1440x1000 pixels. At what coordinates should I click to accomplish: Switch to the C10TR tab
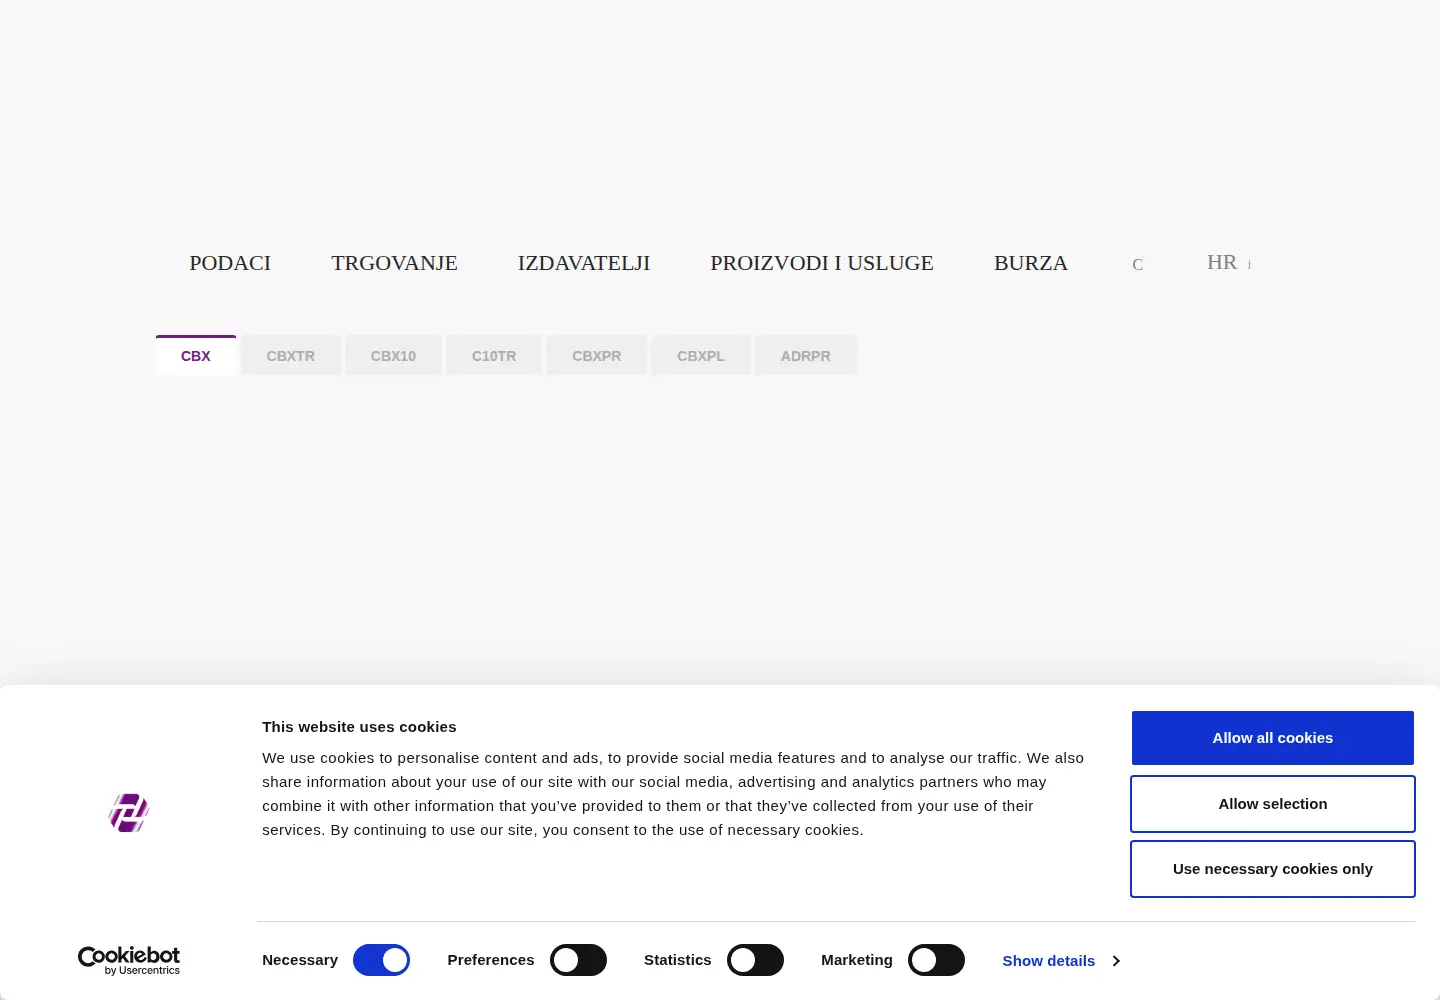(x=494, y=355)
